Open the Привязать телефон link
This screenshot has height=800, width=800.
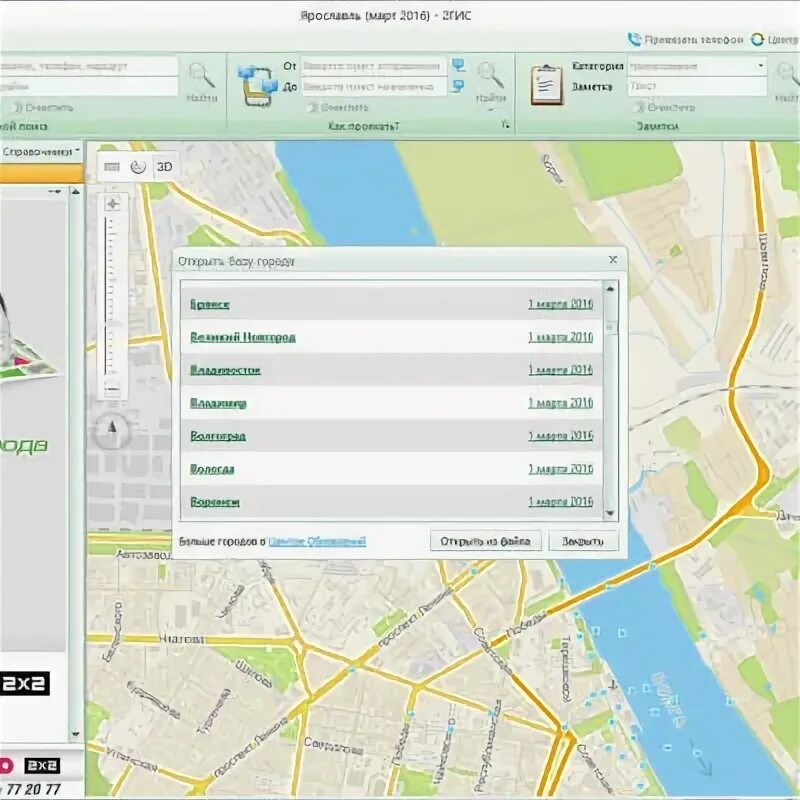tap(694, 40)
